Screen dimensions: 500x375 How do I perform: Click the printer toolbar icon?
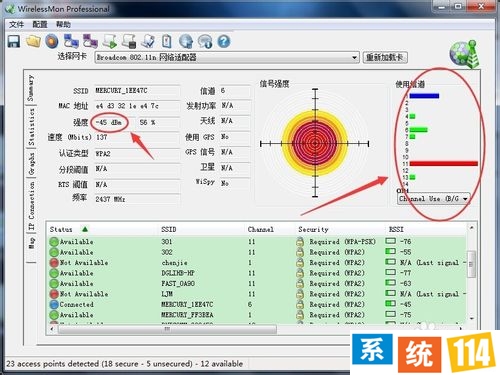pyautogui.click(x=129, y=41)
